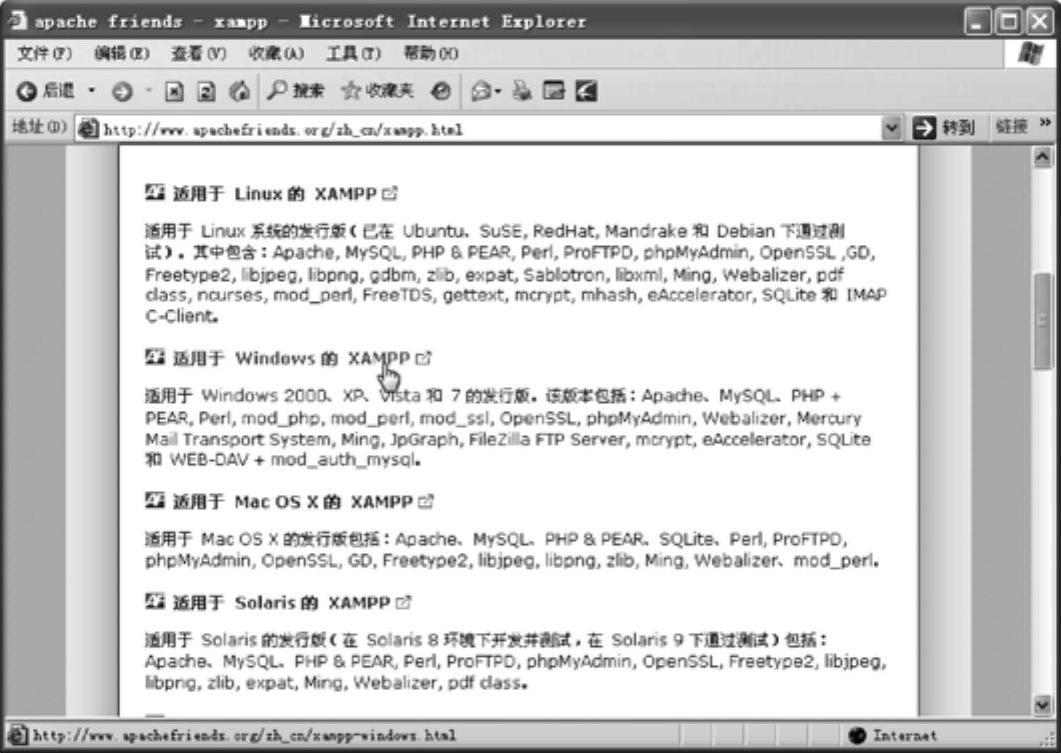Click the 链接 links toolbar label
The image size is (1061, 753).
click(x=1012, y=127)
